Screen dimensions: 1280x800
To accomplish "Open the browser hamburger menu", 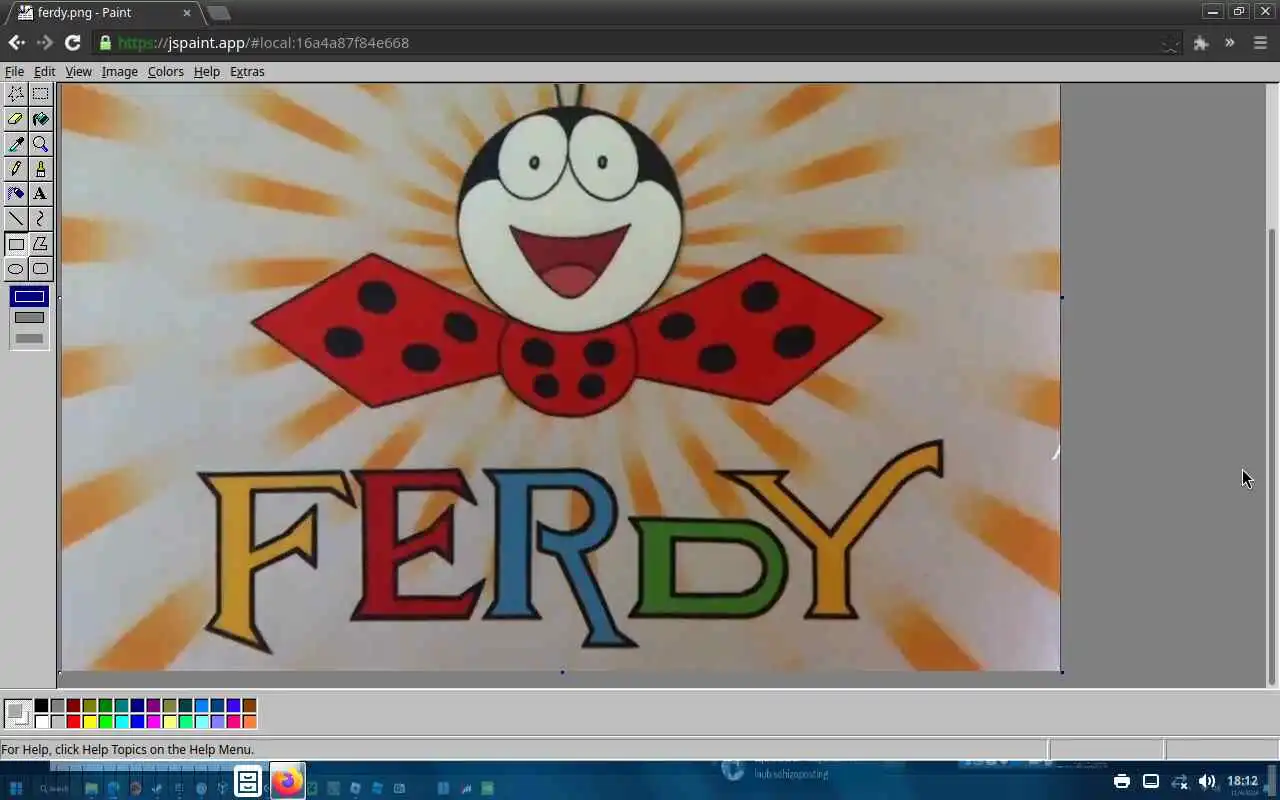I will [1260, 43].
